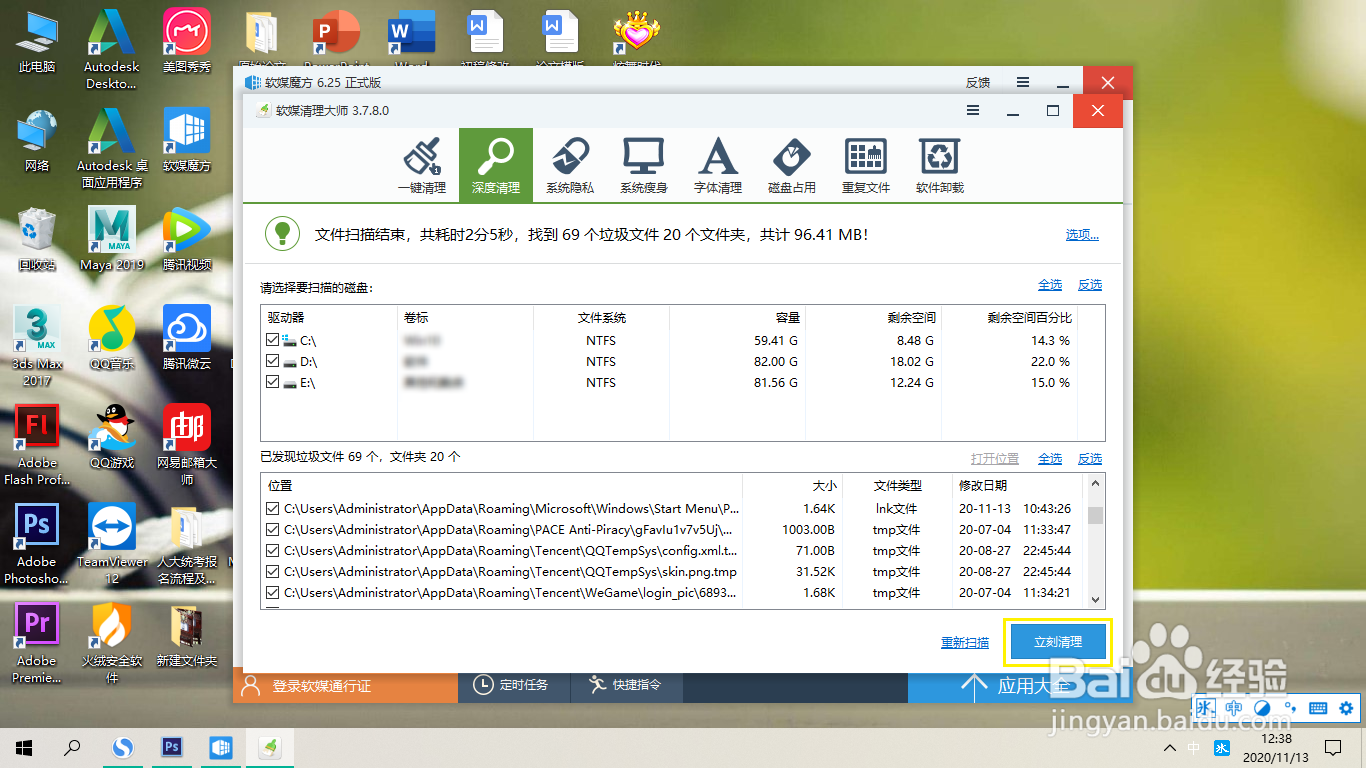Viewport: 1366px width, 768px height.
Task: Uncheck the D:\ drive checkbox
Action: click(x=273, y=361)
